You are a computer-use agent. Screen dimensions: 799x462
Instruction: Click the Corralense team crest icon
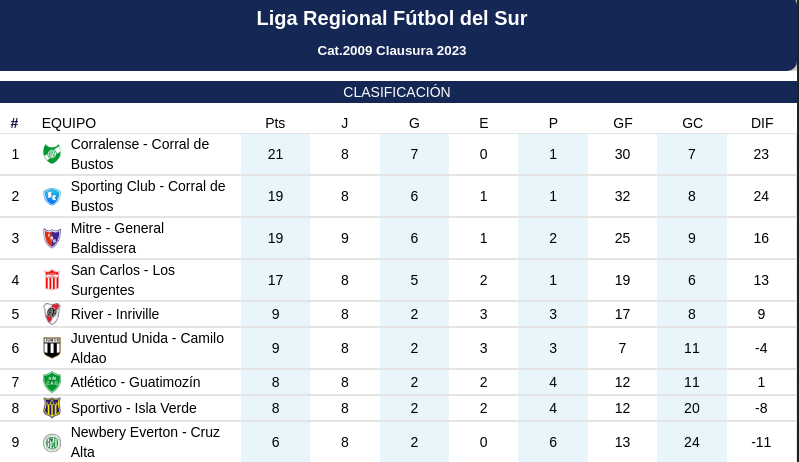point(52,154)
